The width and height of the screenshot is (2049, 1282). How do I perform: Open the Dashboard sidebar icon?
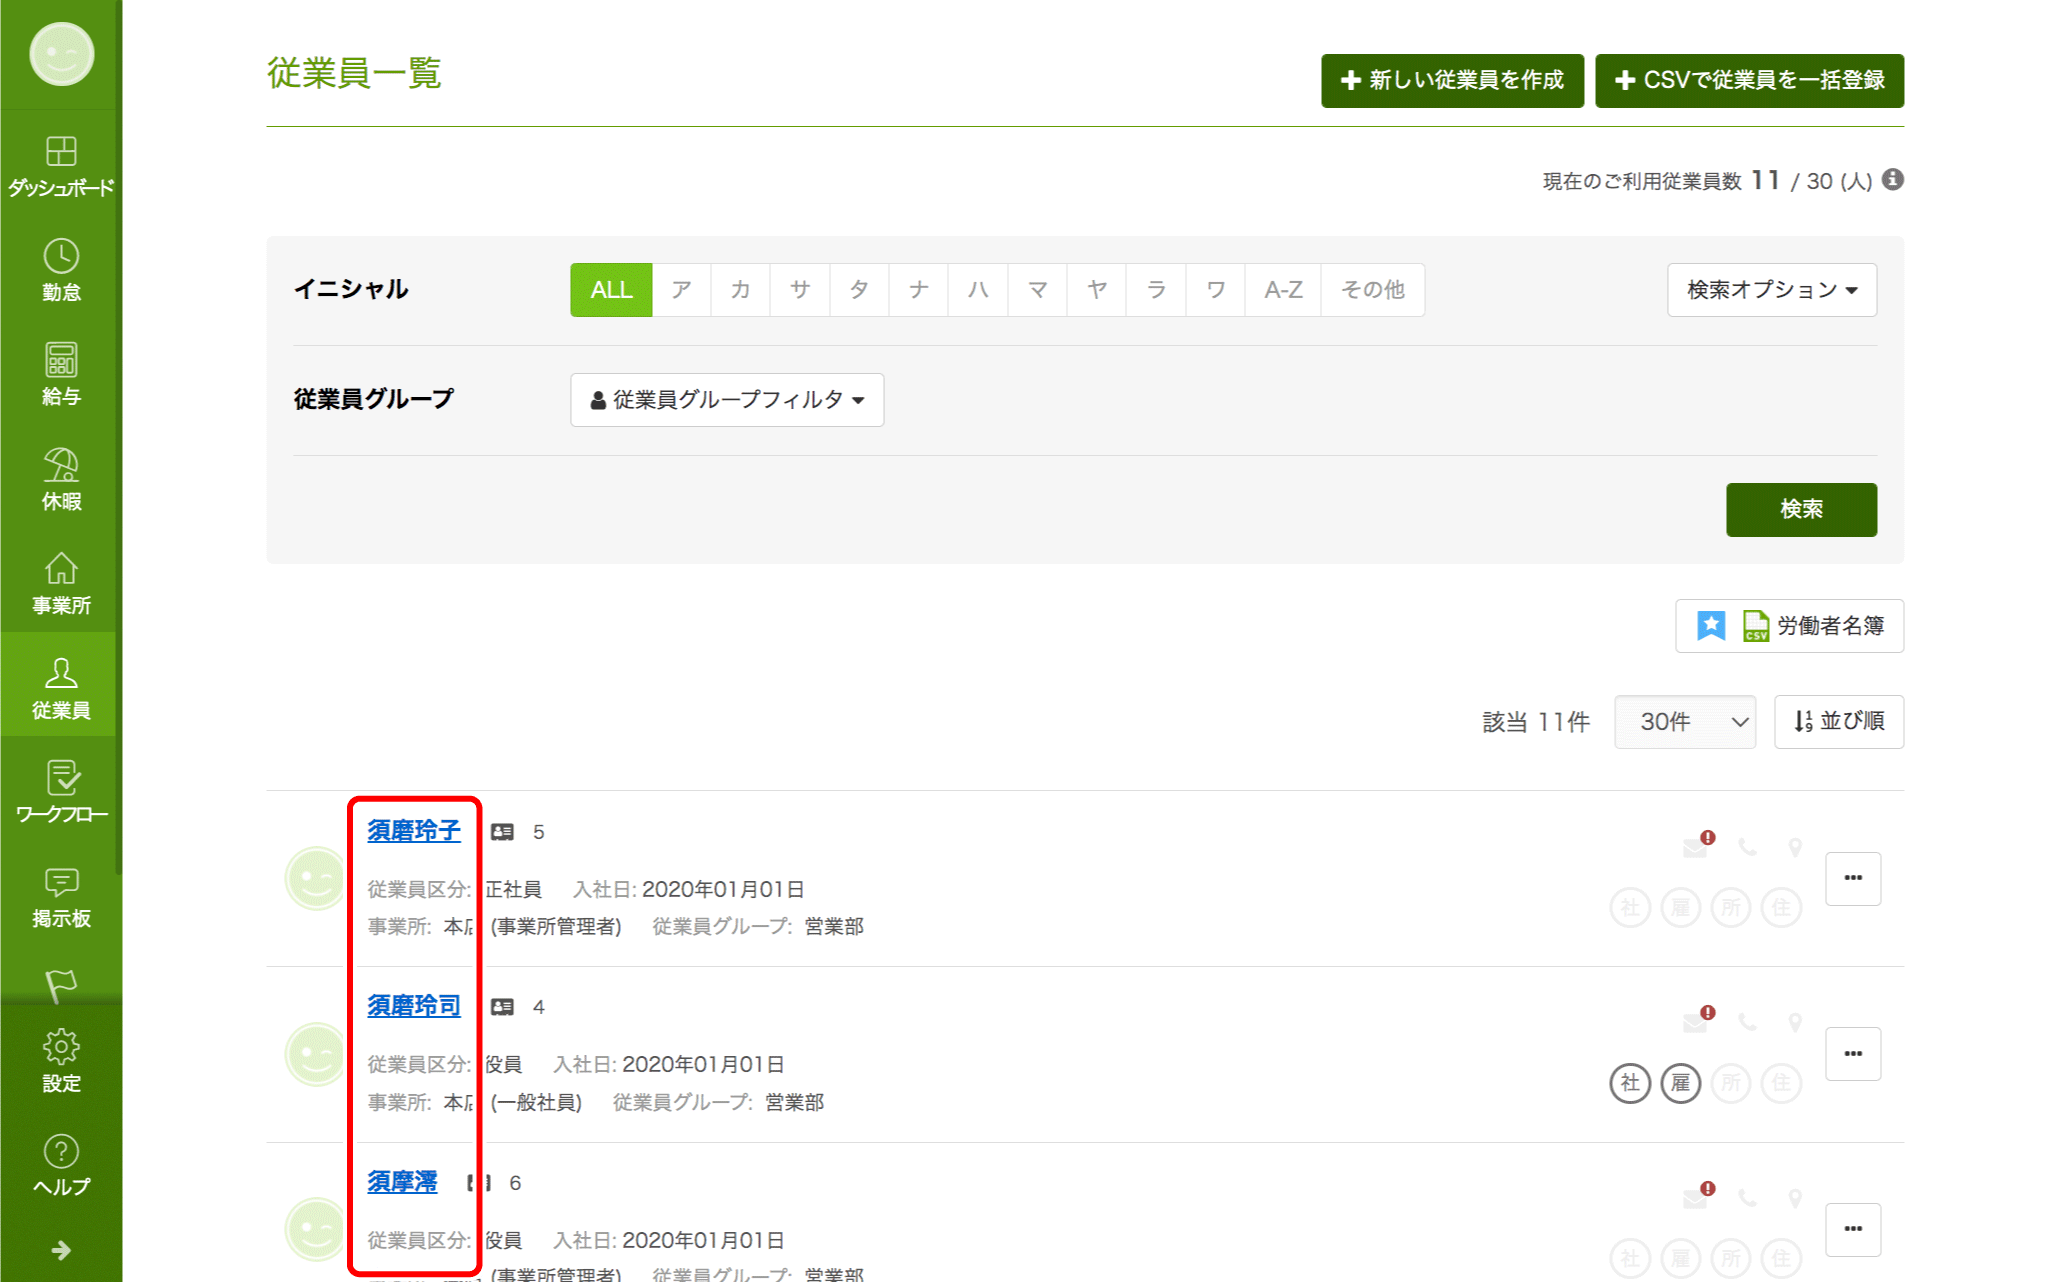coord(61,165)
